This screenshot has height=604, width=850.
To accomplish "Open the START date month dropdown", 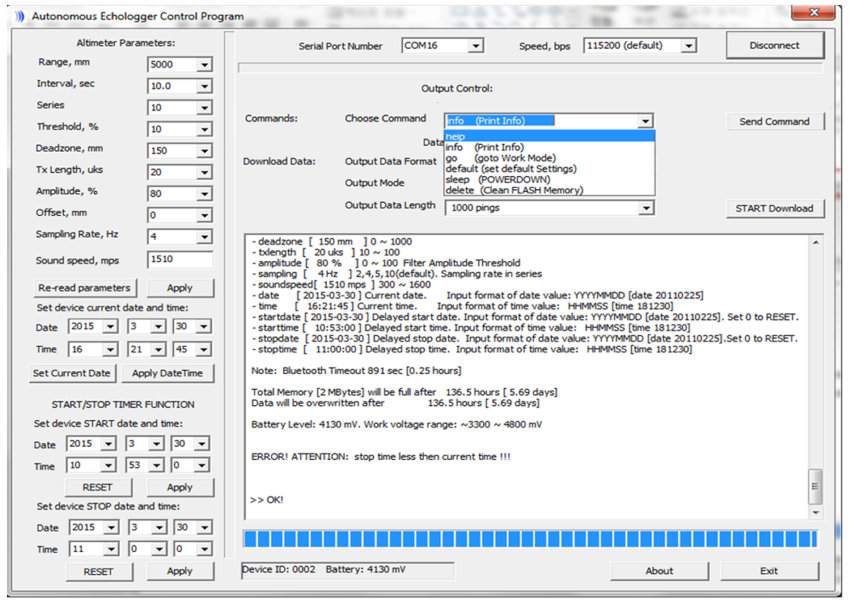I will 156,444.
